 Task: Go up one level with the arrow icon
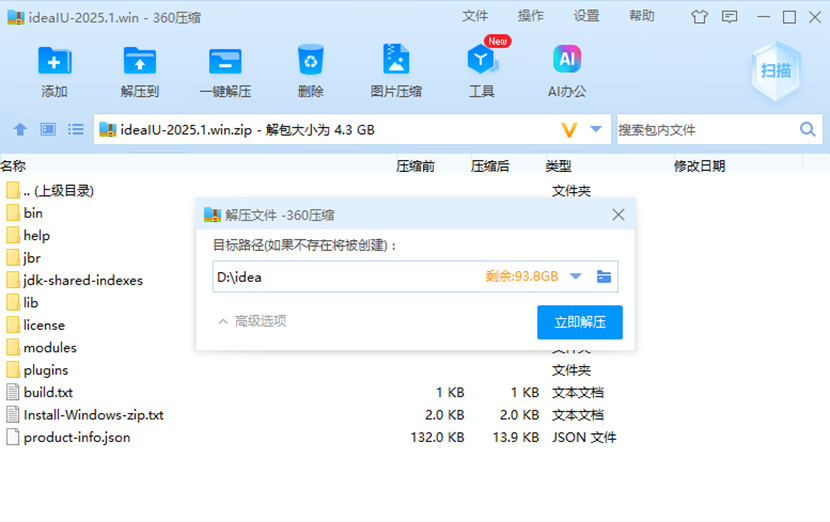click(20, 129)
